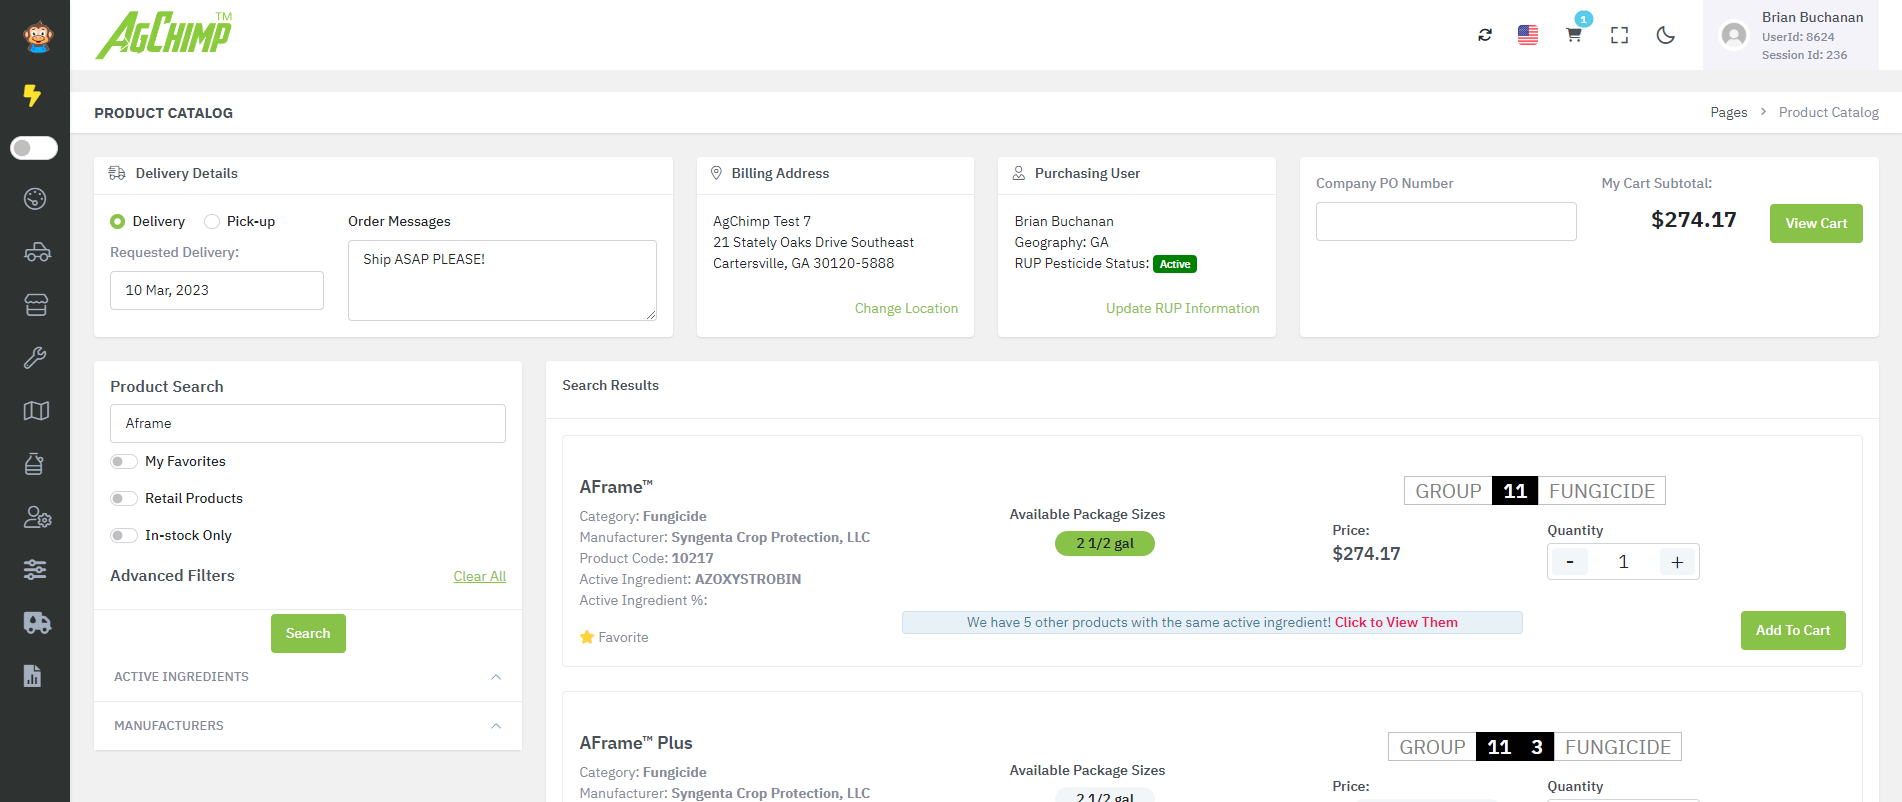Click the wrench tools sidebar icon
1902x802 pixels.
[36, 358]
